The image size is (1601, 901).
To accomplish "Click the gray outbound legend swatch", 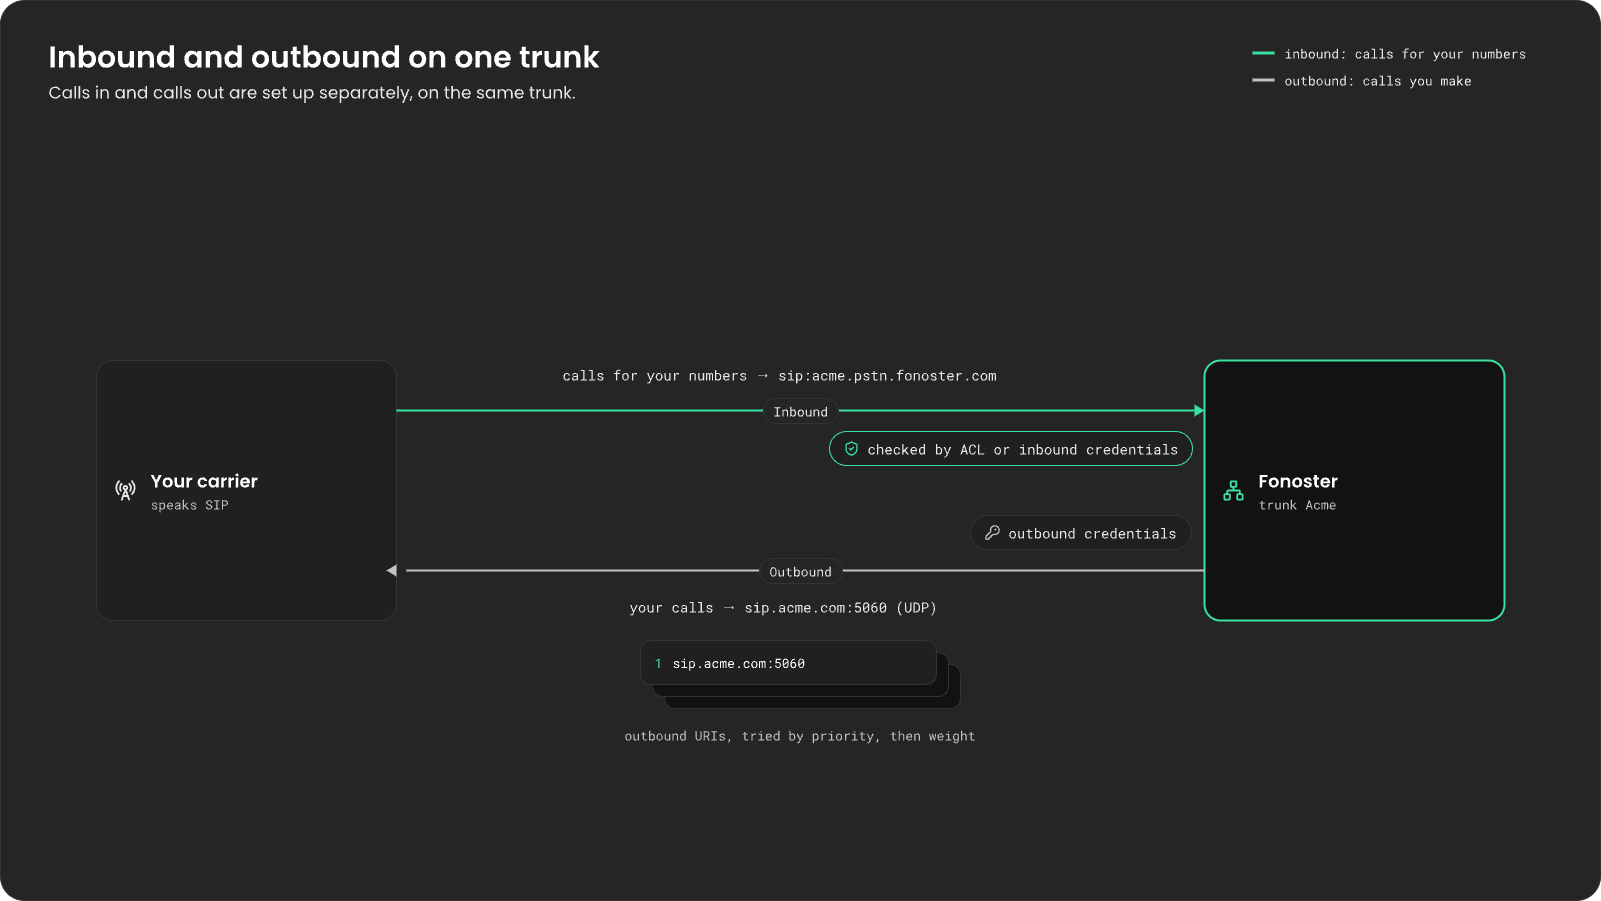I will click(1263, 80).
